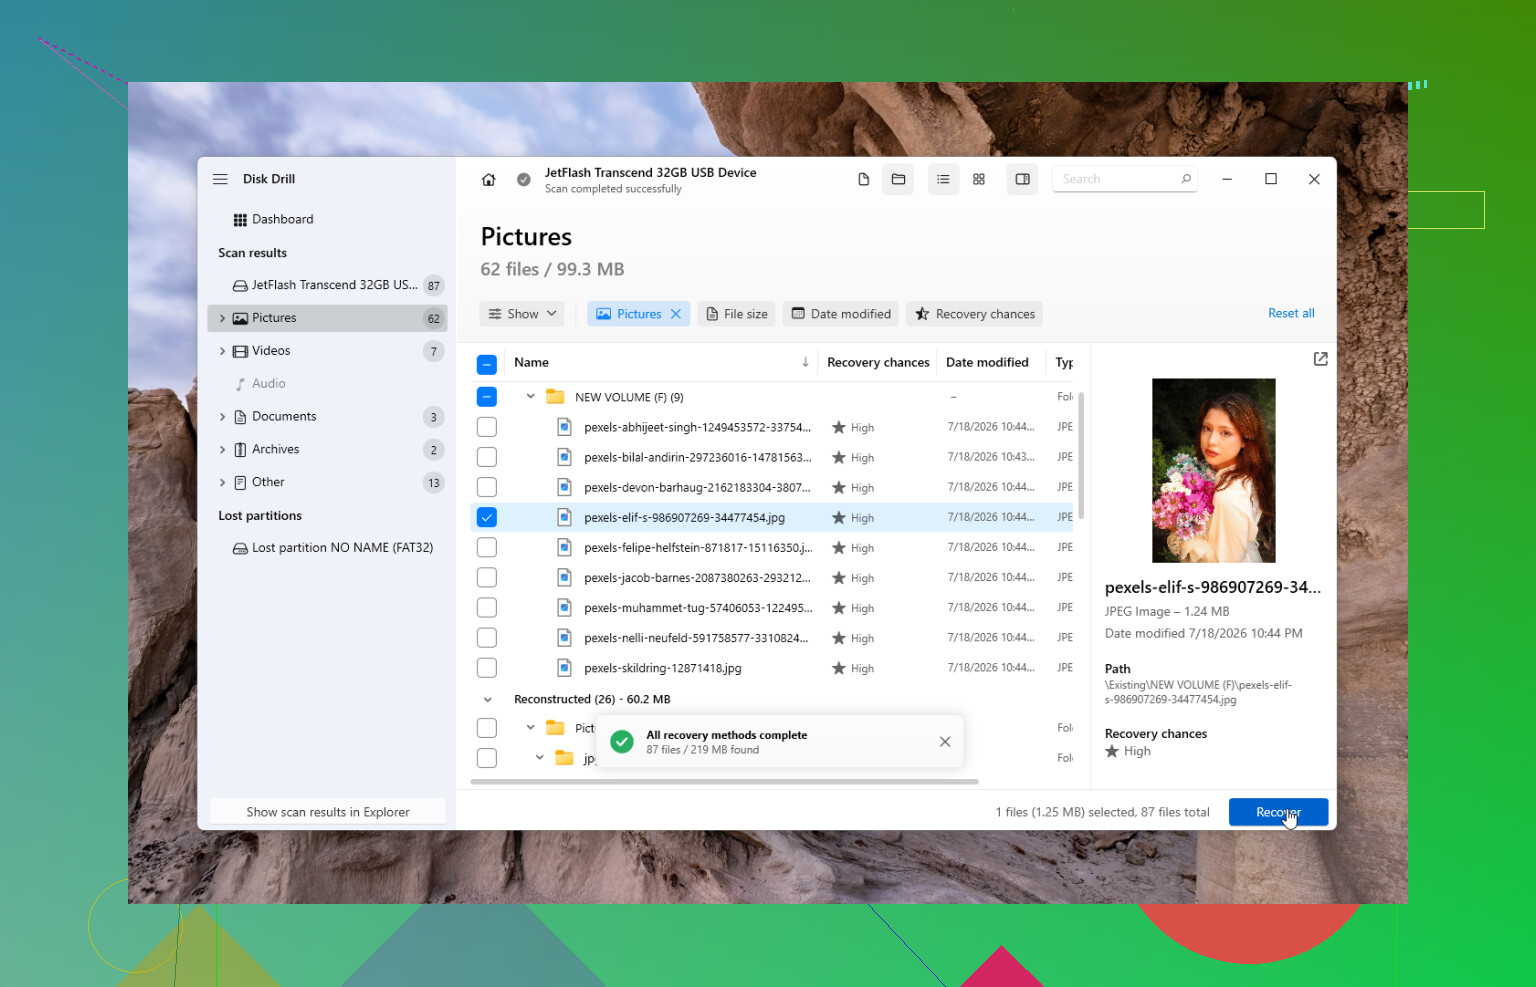Click the Reset all link

[x=1291, y=313]
